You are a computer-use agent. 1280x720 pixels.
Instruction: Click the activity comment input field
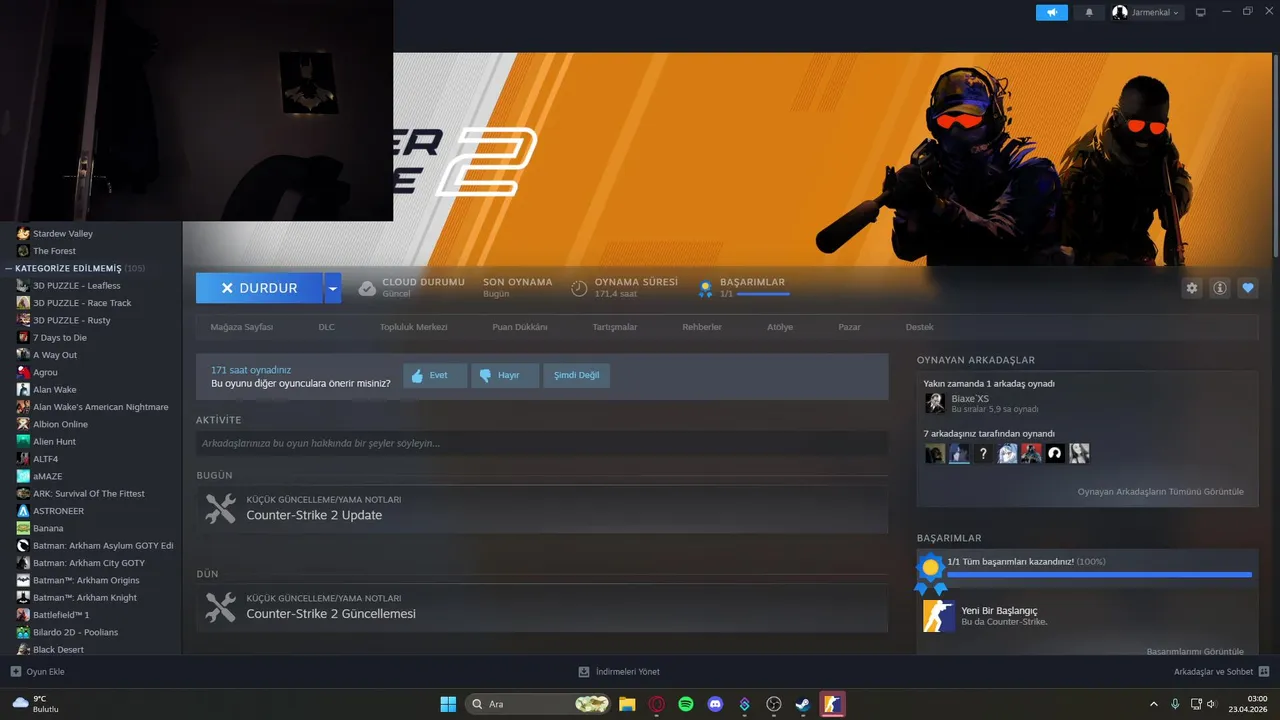click(x=542, y=443)
